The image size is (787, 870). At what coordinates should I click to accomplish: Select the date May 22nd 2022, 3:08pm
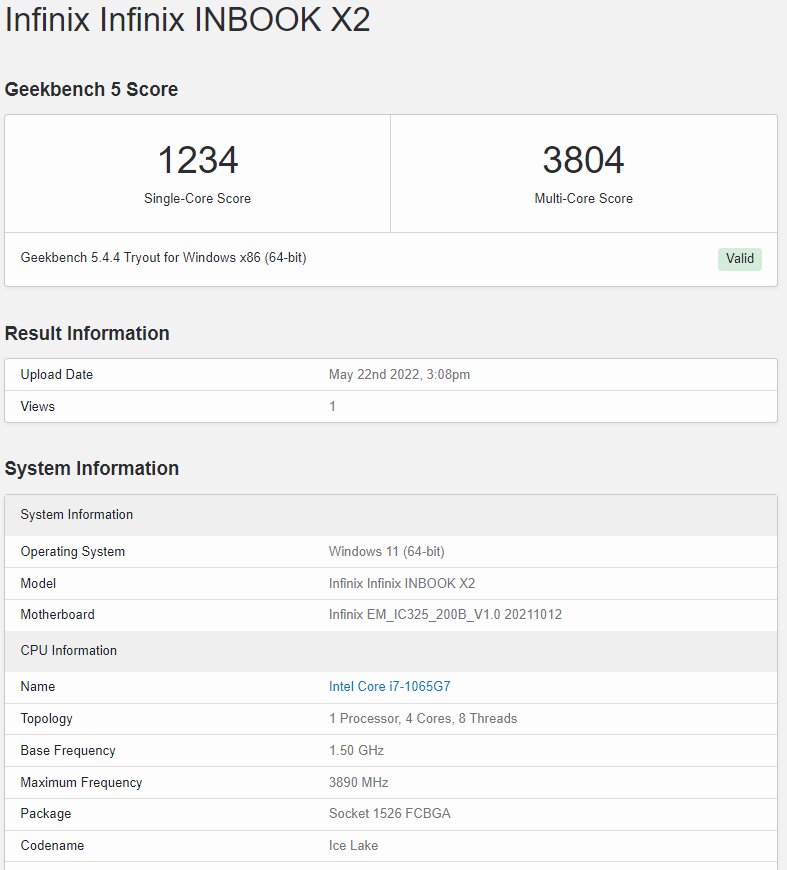pyautogui.click(x=399, y=375)
